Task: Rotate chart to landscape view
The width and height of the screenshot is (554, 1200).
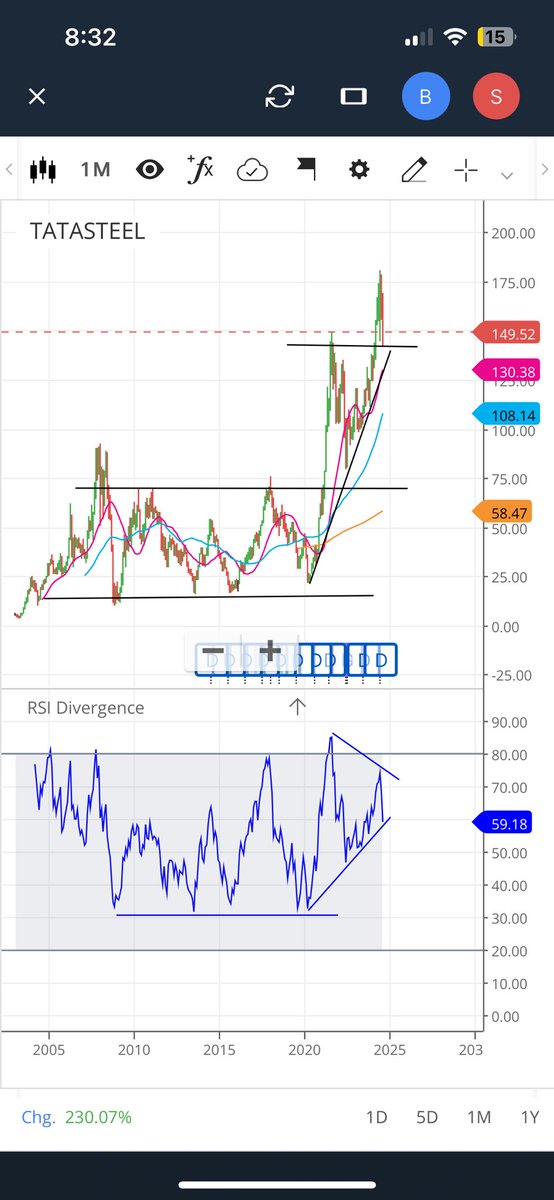Action: (x=353, y=96)
